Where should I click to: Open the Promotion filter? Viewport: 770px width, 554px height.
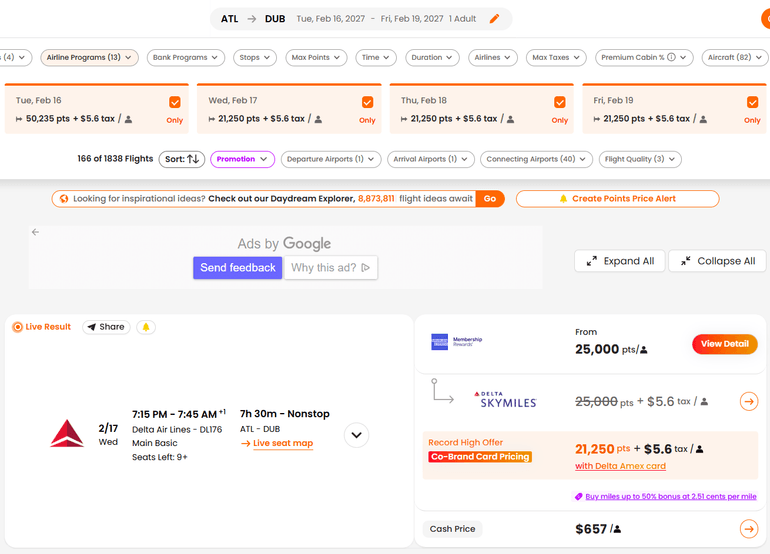point(242,159)
